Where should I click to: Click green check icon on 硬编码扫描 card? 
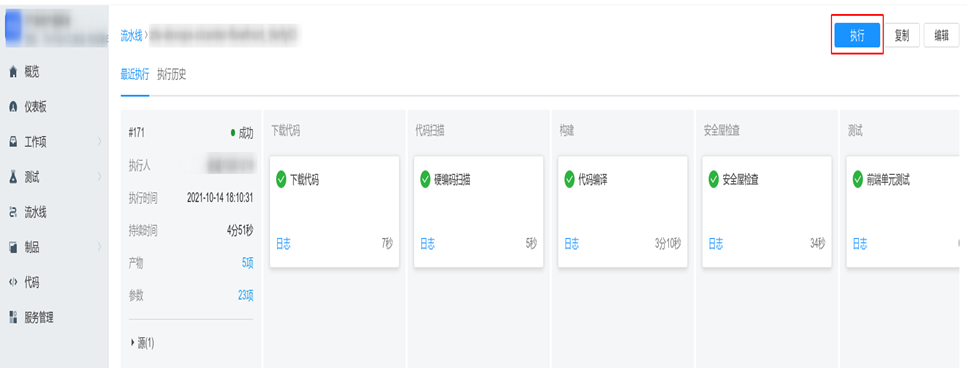pos(426,180)
